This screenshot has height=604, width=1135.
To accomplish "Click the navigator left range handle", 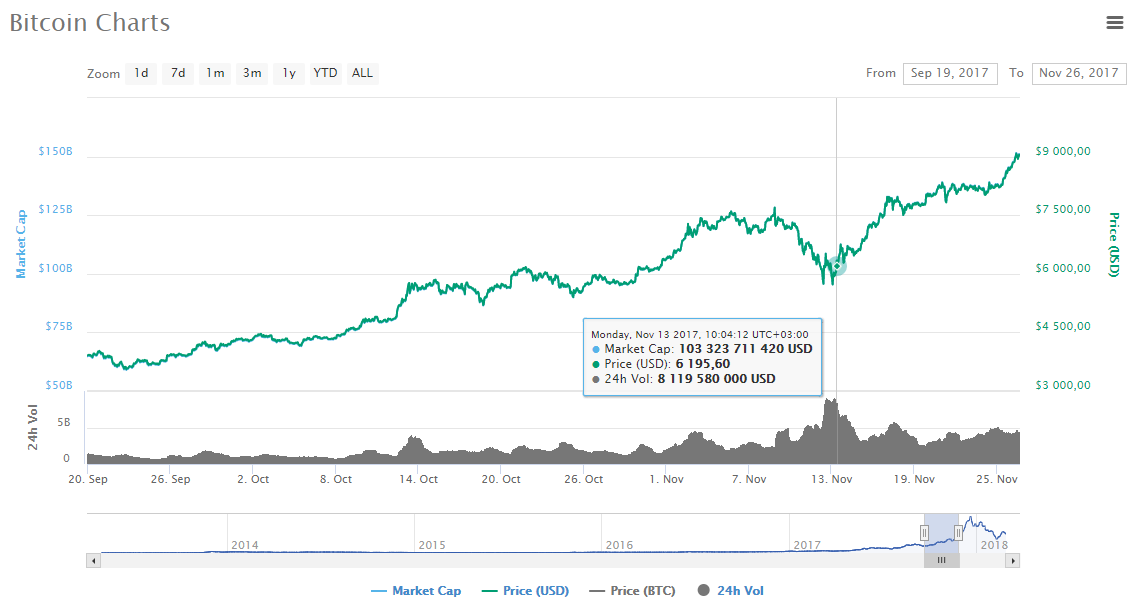I will [x=924, y=533].
